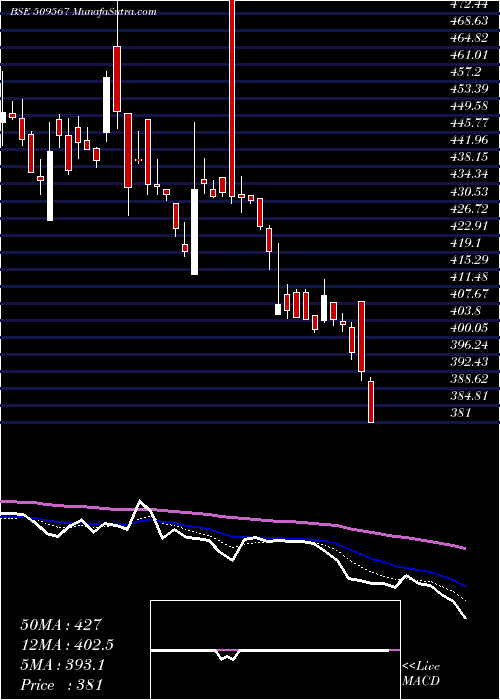The height and width of the screenshot is (700, 500).
Task: Click the 445.77 price axis label
Action: [467, 123]
